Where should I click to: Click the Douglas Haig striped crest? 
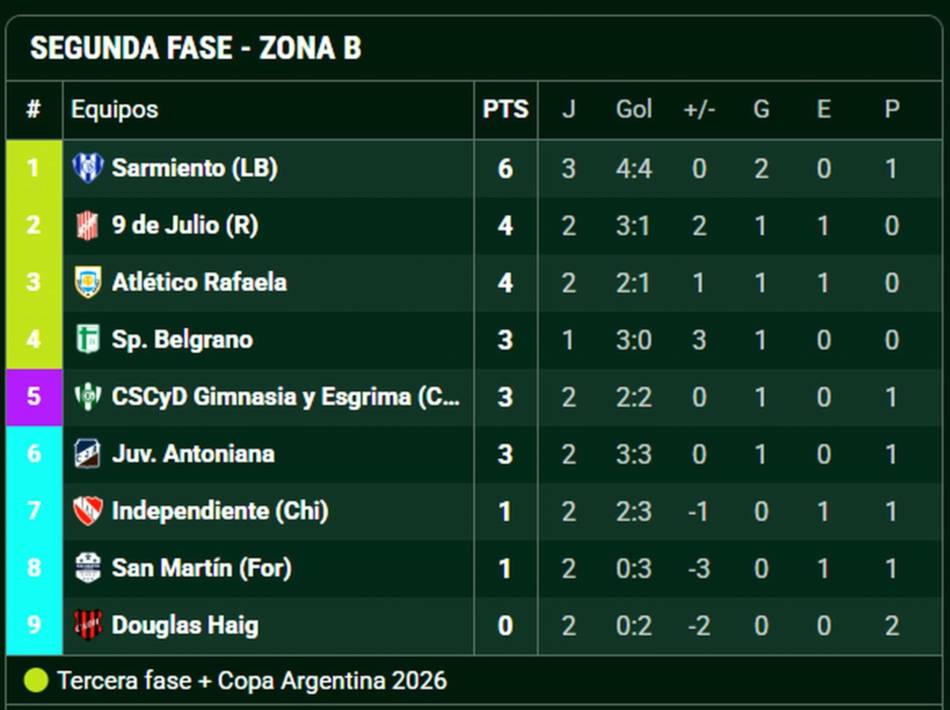pyautogui.click(x=88, y=625)
